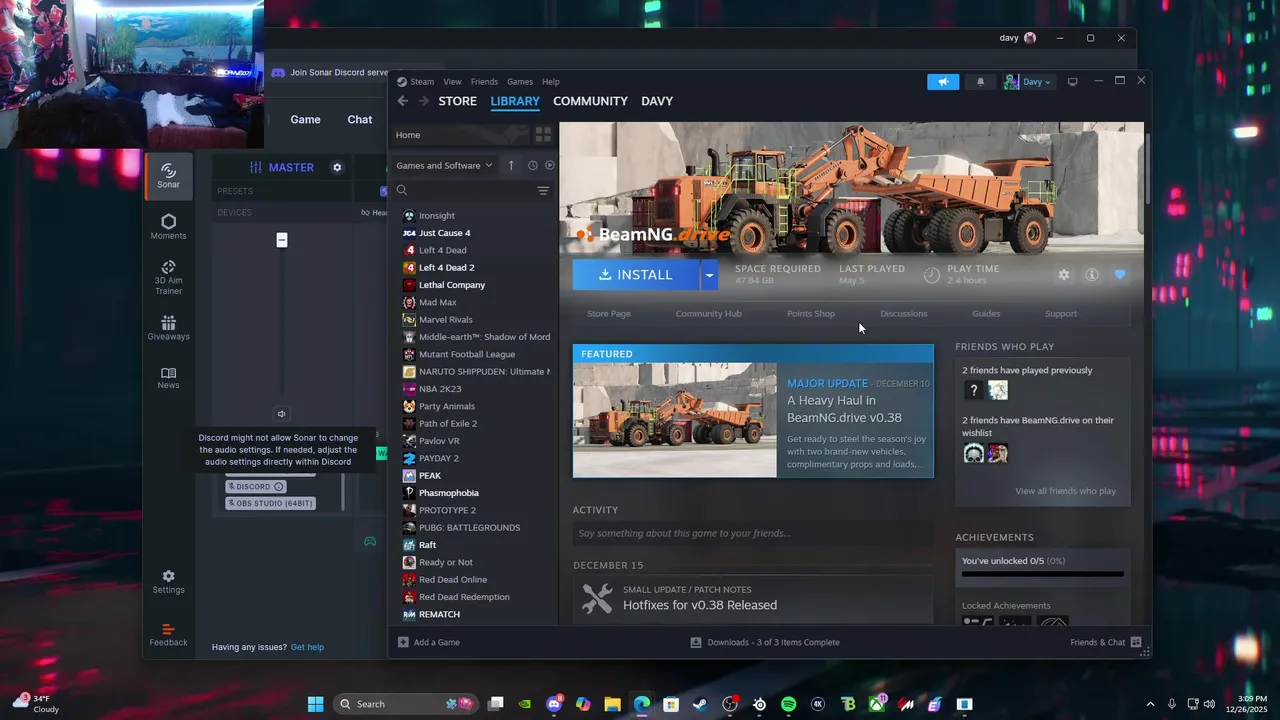The width and height of the screenshot is (1280, 720).
Task: Click the Steam back navigation arrow
Action: coord(403,101)
